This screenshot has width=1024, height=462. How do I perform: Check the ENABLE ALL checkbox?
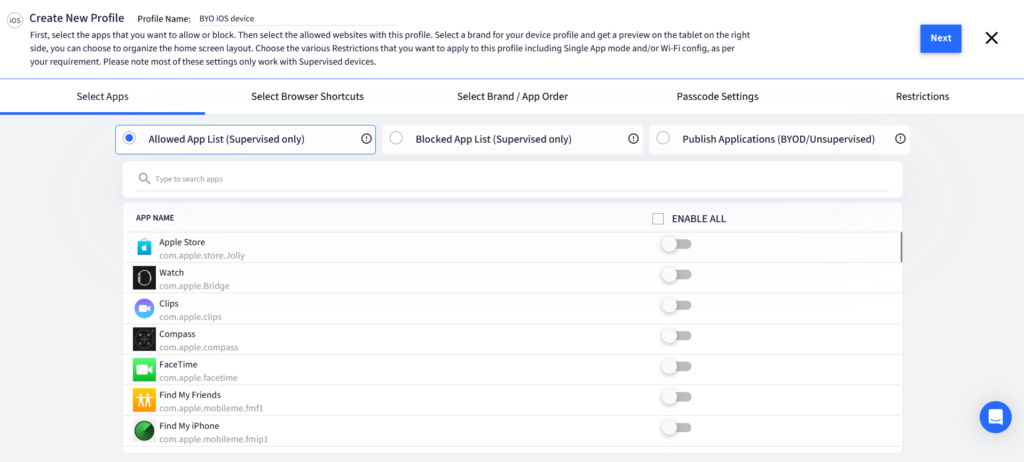(x=658, y=219)
